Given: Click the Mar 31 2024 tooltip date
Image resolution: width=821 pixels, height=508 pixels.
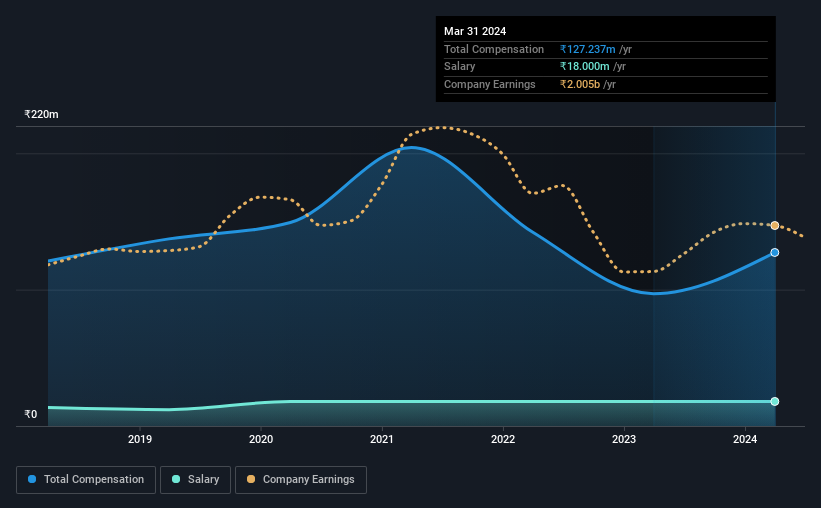Looking at the screenshot, I should pyautogui.click(x=475, y=31).
